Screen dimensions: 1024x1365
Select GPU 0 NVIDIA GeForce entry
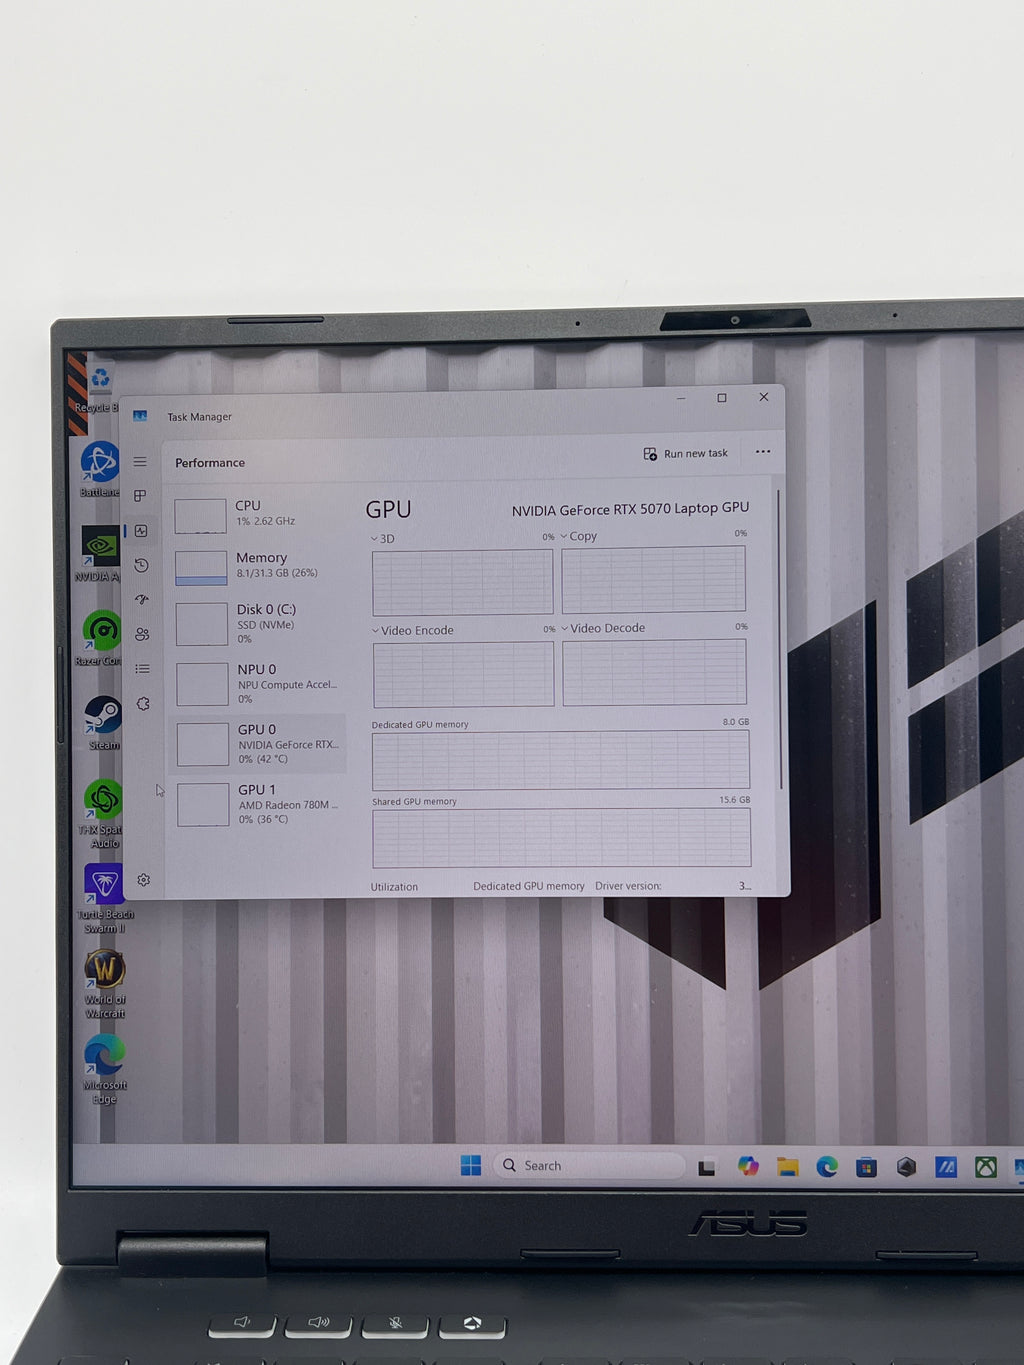(260, 743)
